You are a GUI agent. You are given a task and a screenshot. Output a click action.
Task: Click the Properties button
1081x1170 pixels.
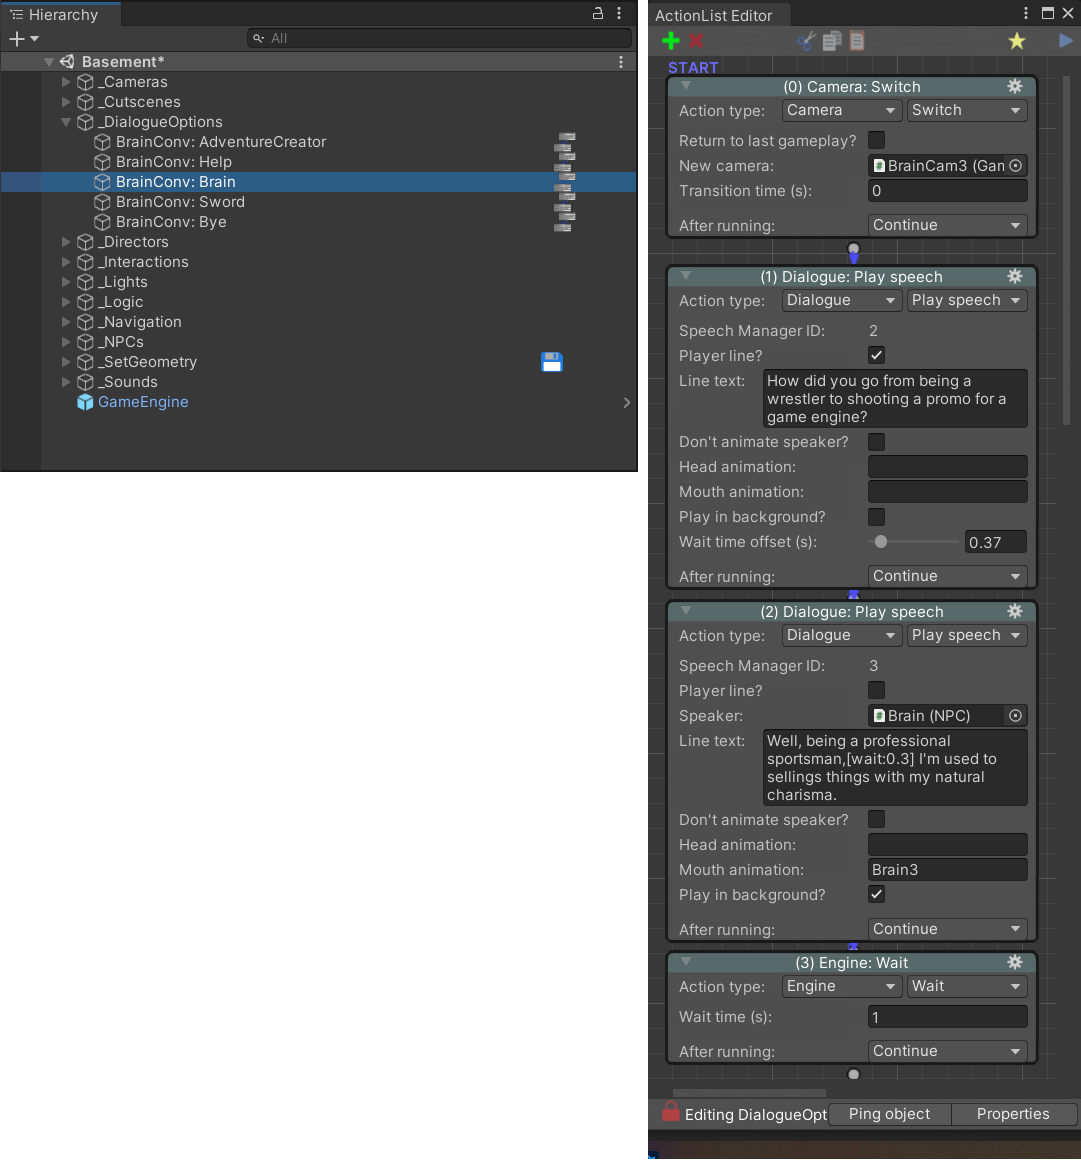click(1013, 1114)
